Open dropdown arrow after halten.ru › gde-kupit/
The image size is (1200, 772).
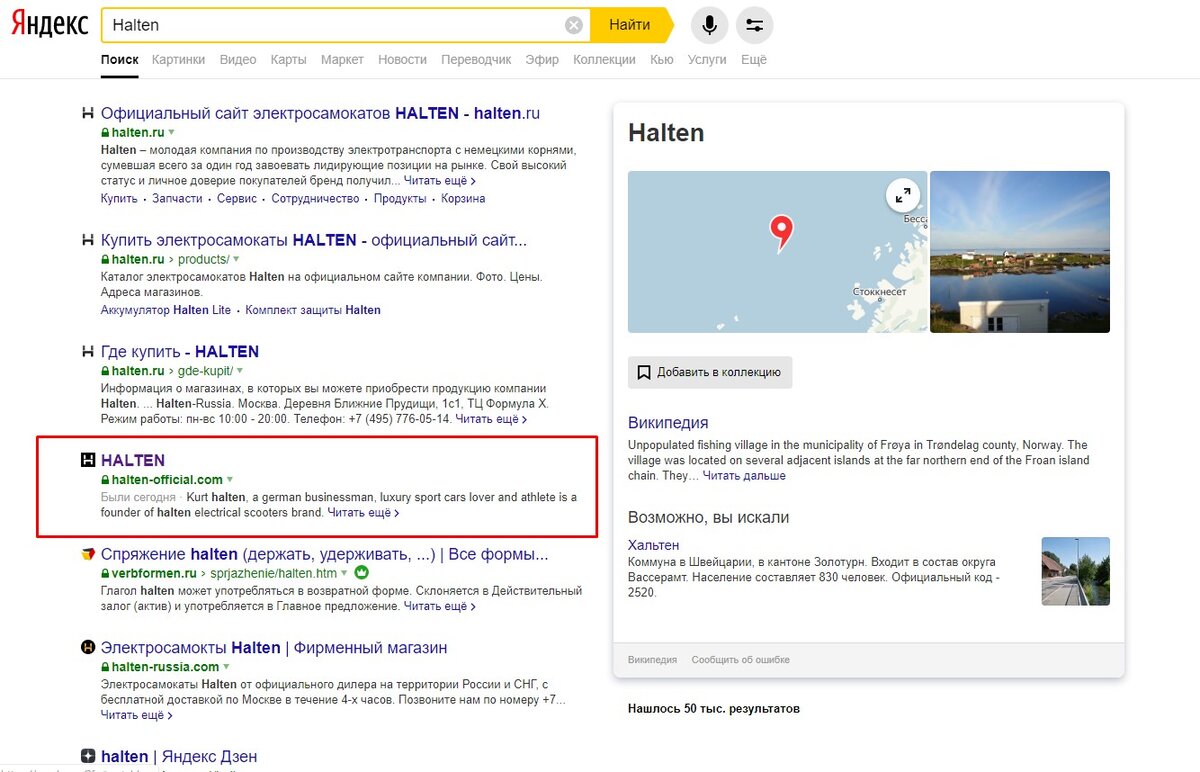tap(241, 371)
